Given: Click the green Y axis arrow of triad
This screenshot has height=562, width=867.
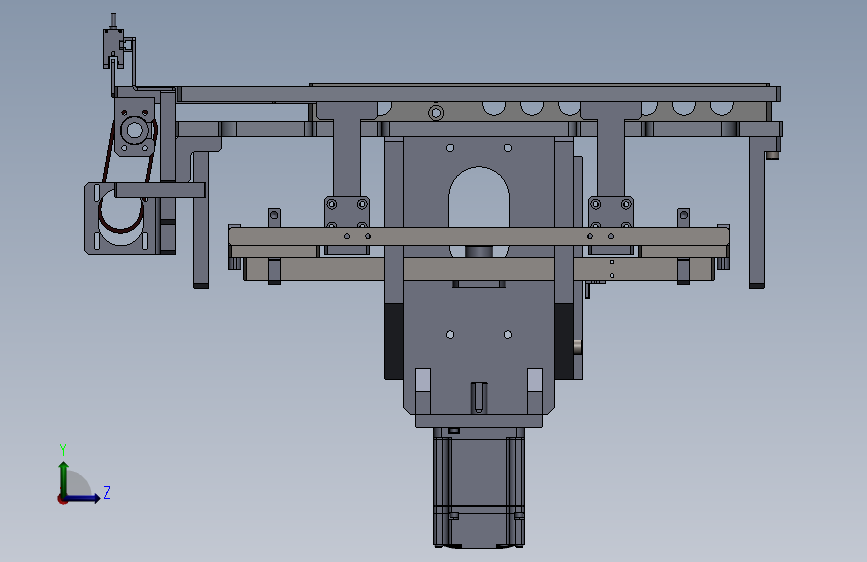Looking at the screenshot, I should pos(64,478).
